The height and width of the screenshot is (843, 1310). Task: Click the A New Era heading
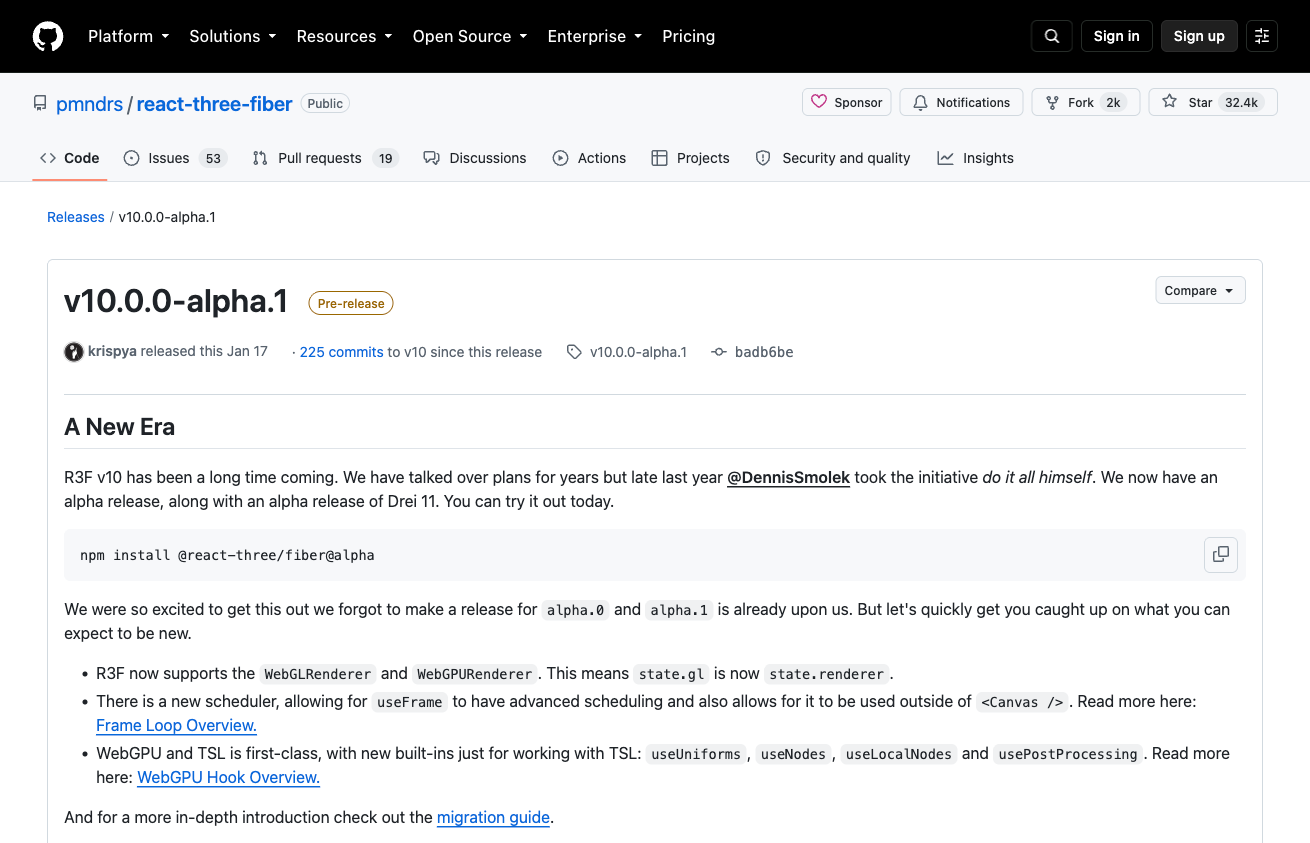point(120,427)
